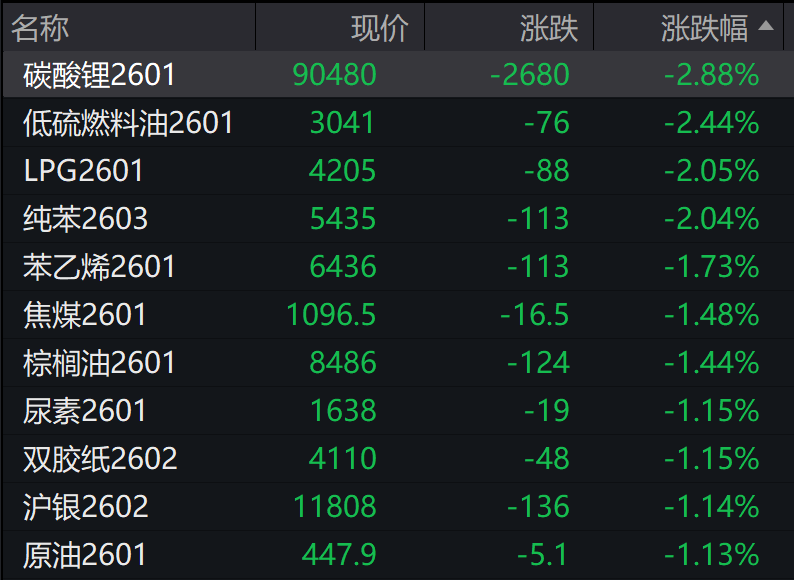Select the 低硫燃料油2601 contract

pyautogui.click(x=128, y=123)
